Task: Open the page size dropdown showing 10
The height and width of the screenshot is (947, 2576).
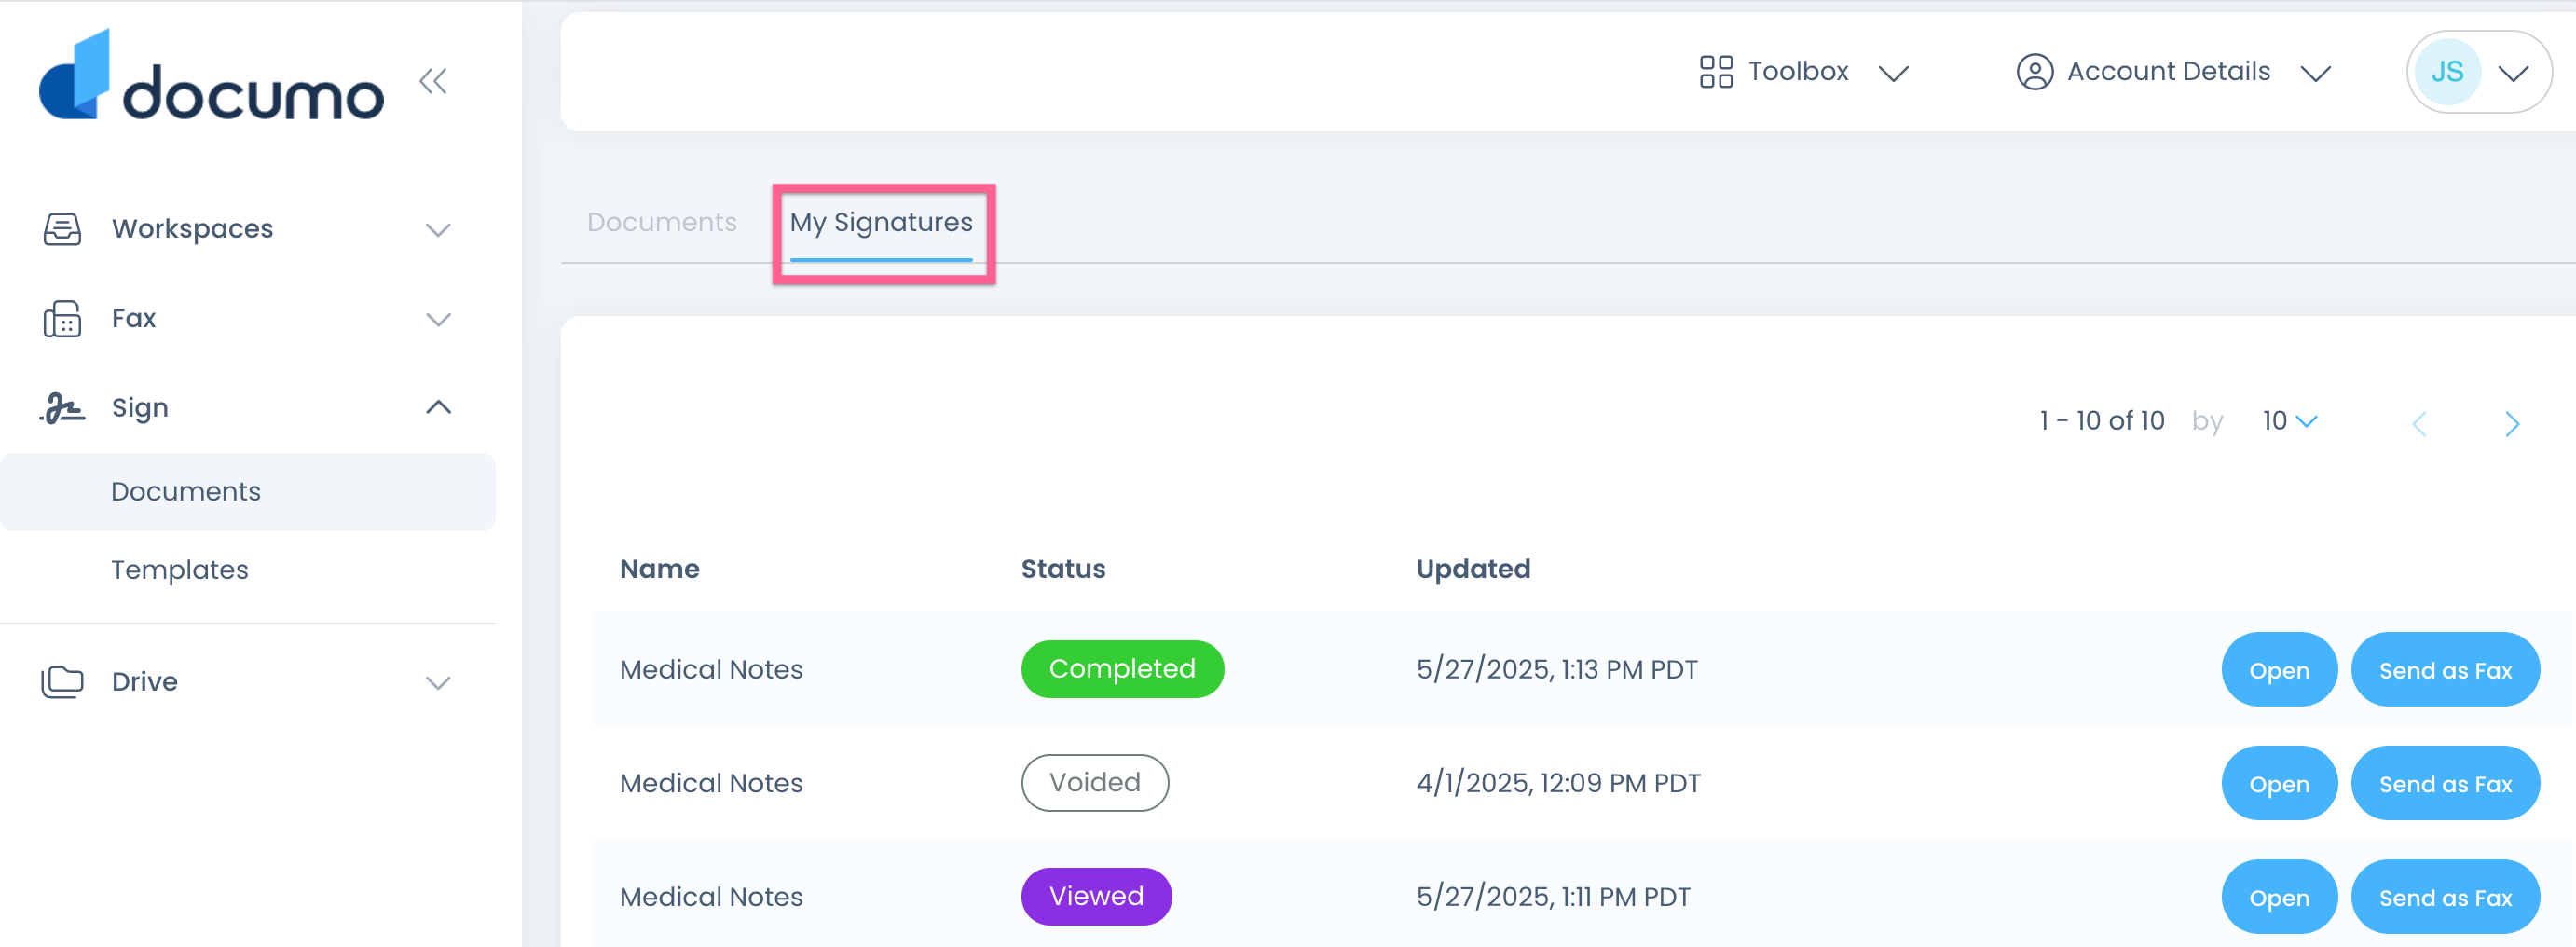Action: click(x=2289, y=421)
